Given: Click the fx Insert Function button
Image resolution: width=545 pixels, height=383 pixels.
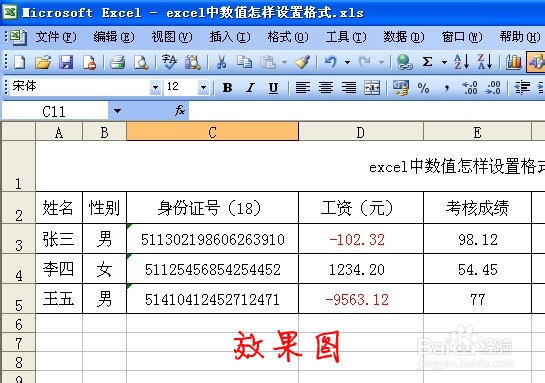Looking at the screenshot, I should [x=180, y=111].
